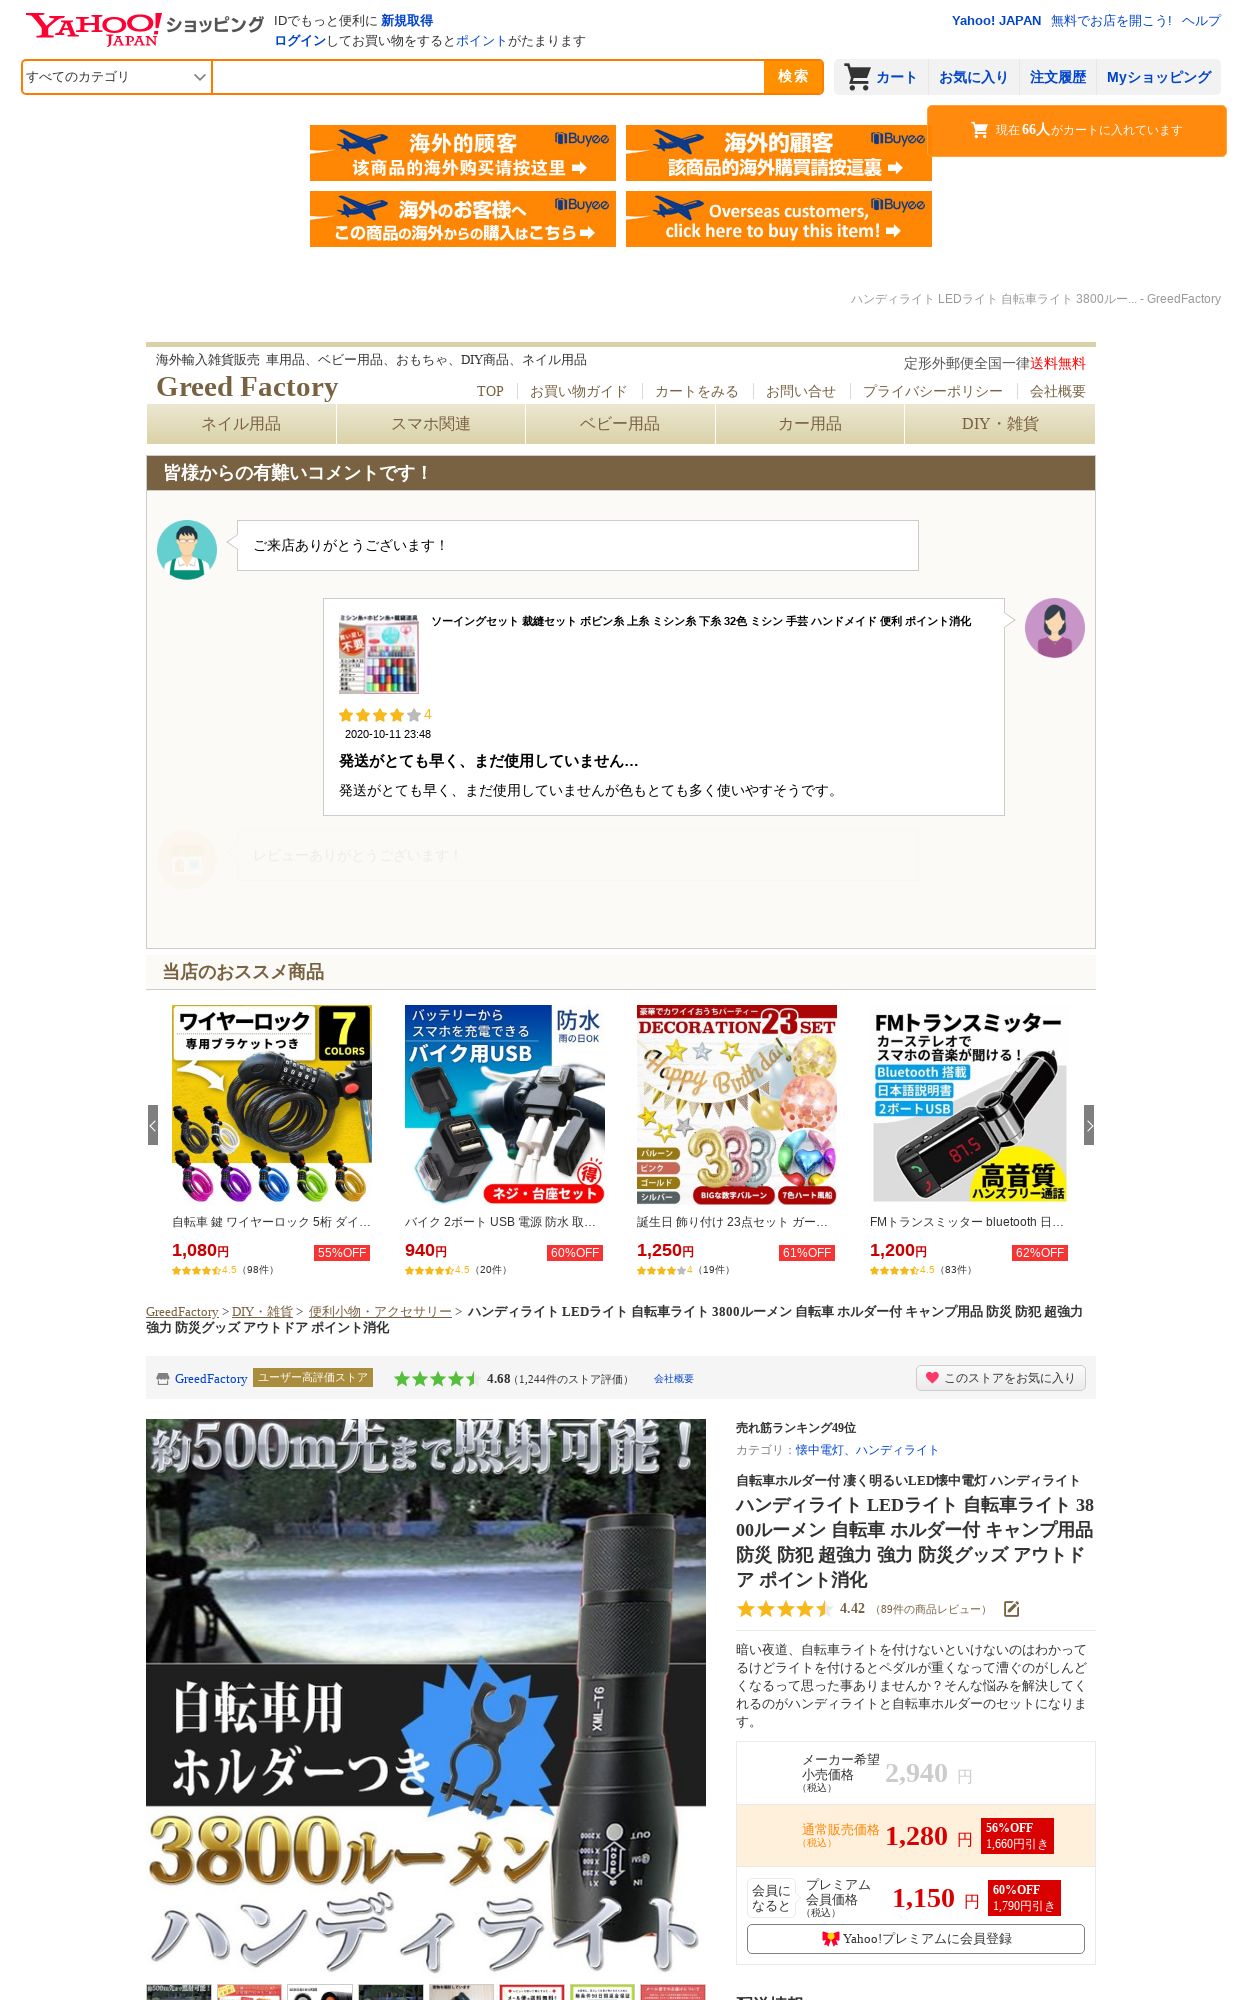The height and width of the screenshot is (2000, 1242).
Task: Click GreedFactory breadcrumb link
Action: 182,1312
